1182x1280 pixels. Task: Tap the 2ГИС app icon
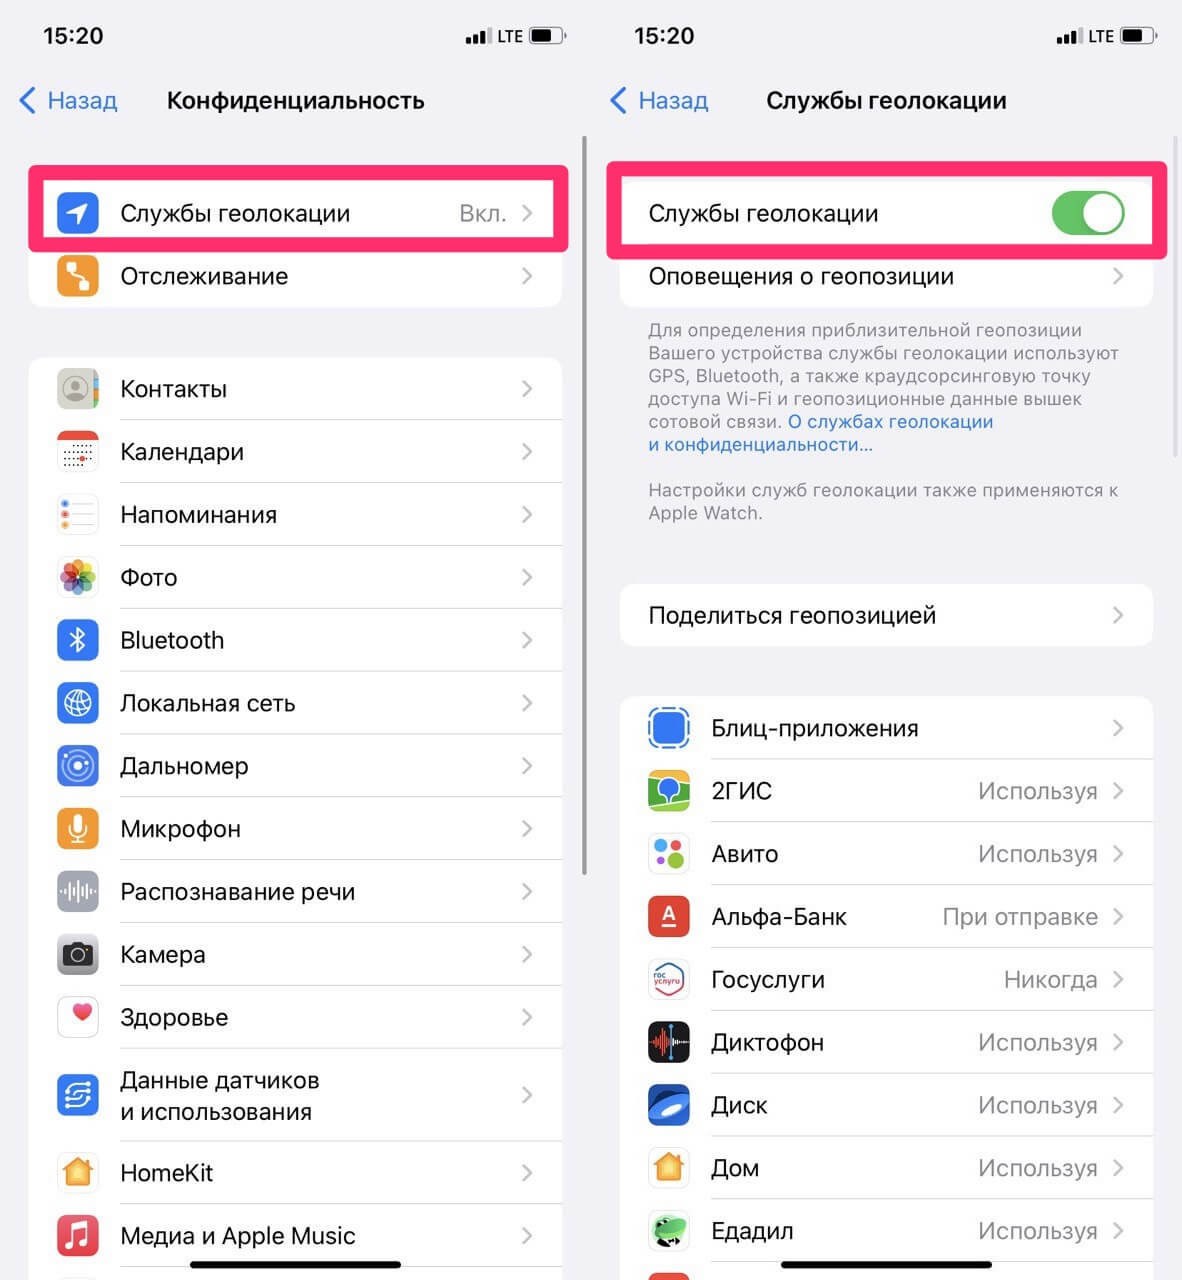pyautogui.click(x=668, y=790)
